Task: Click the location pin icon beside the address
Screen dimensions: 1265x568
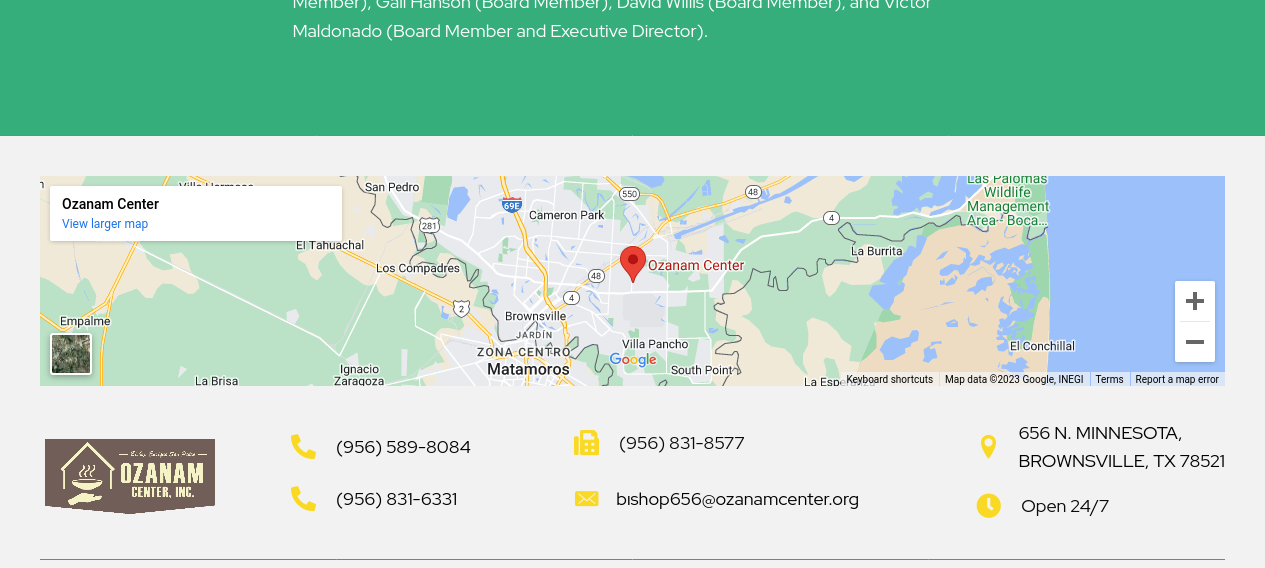Action: tap(988, 447)
